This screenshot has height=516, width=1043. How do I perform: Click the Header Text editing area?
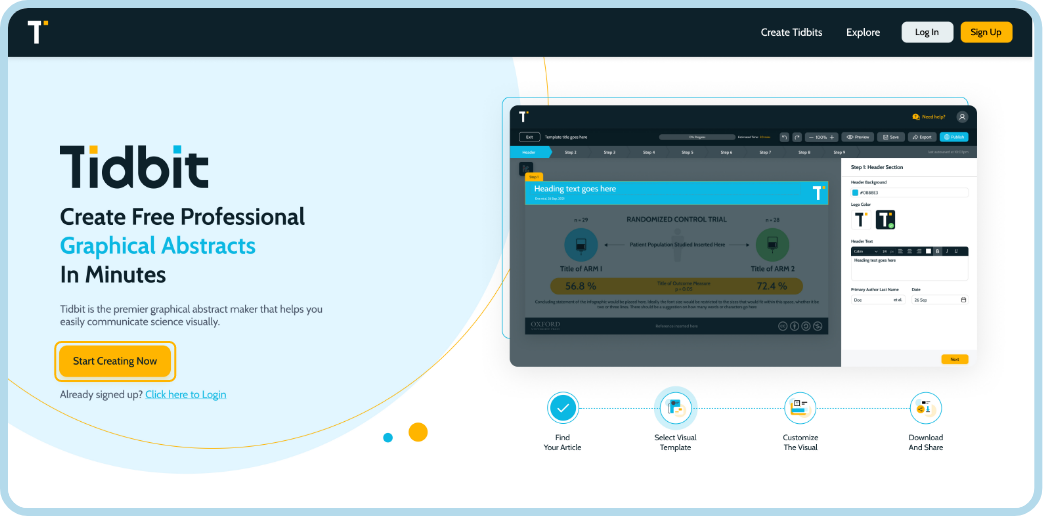[910, 268]
